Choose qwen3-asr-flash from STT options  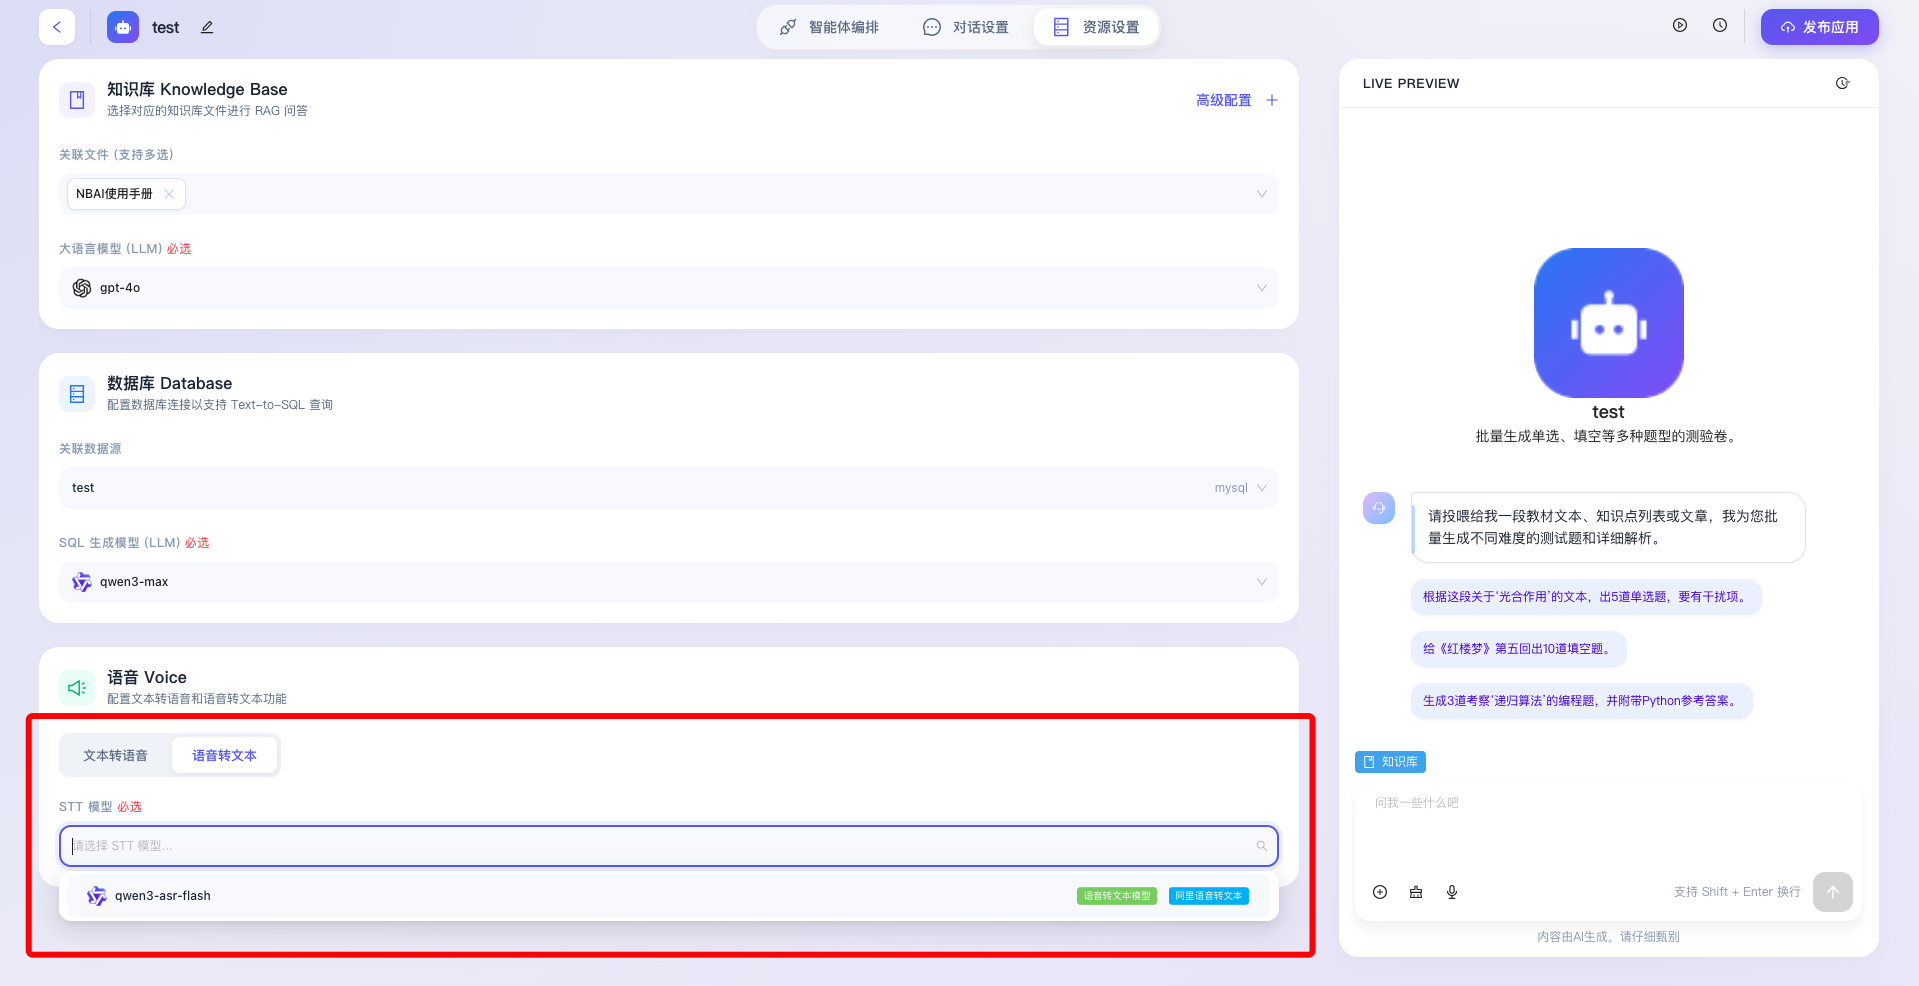pyautogui.click(x=163, y=896)
